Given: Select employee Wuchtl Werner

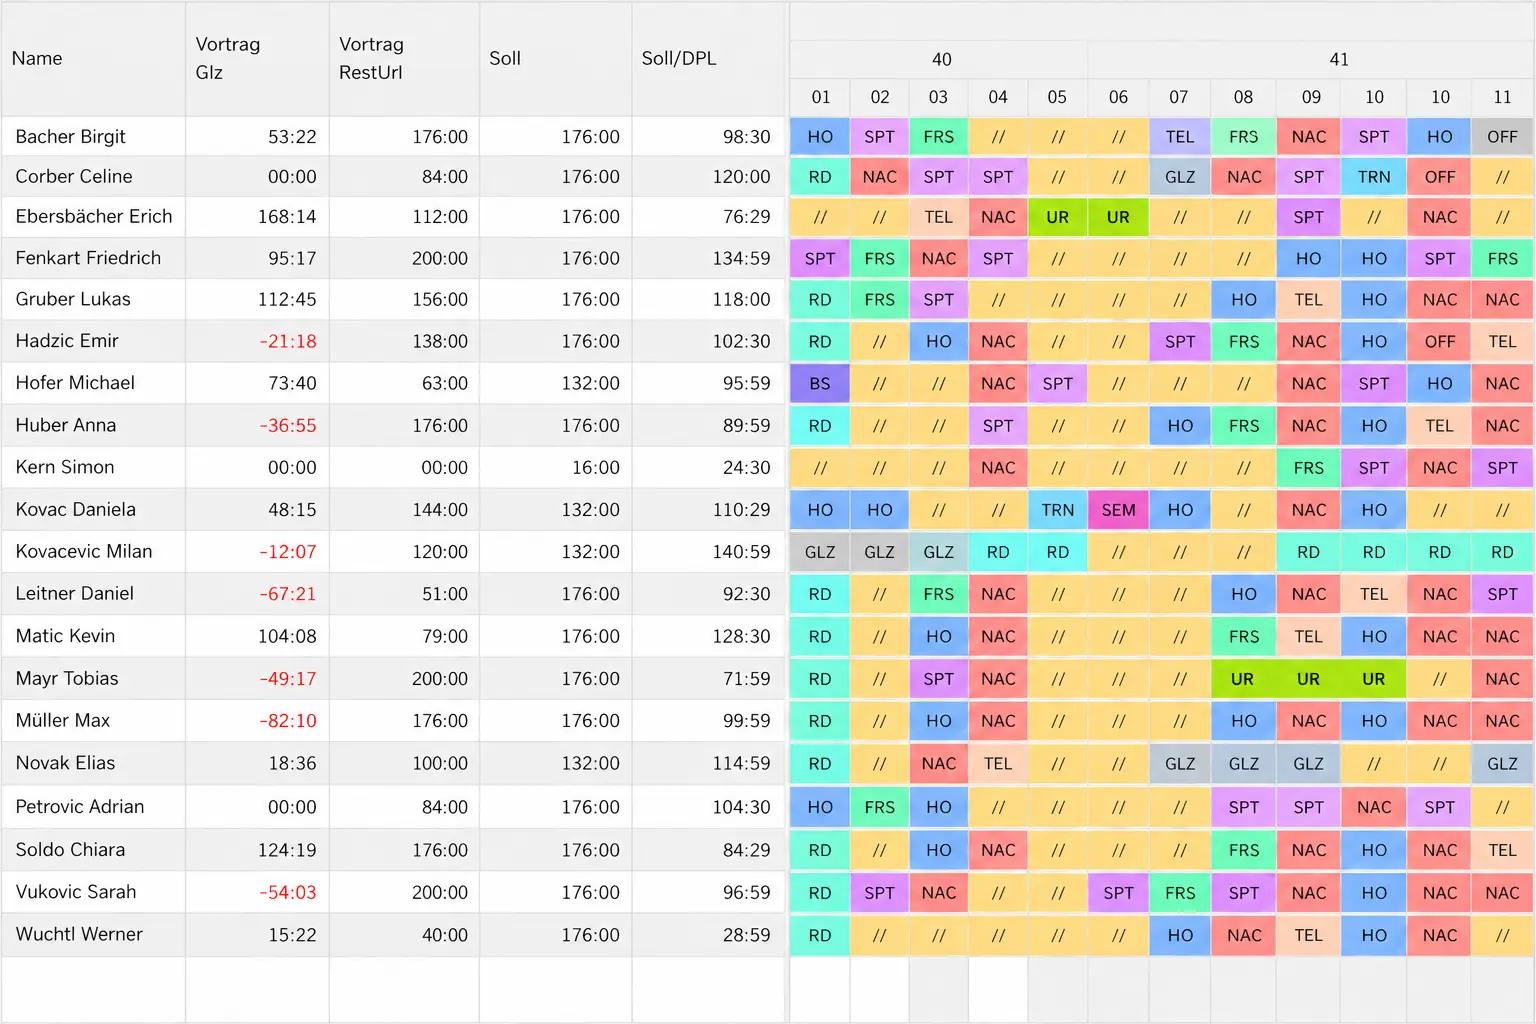Looking at the screenshot, I should pos(79,935).
